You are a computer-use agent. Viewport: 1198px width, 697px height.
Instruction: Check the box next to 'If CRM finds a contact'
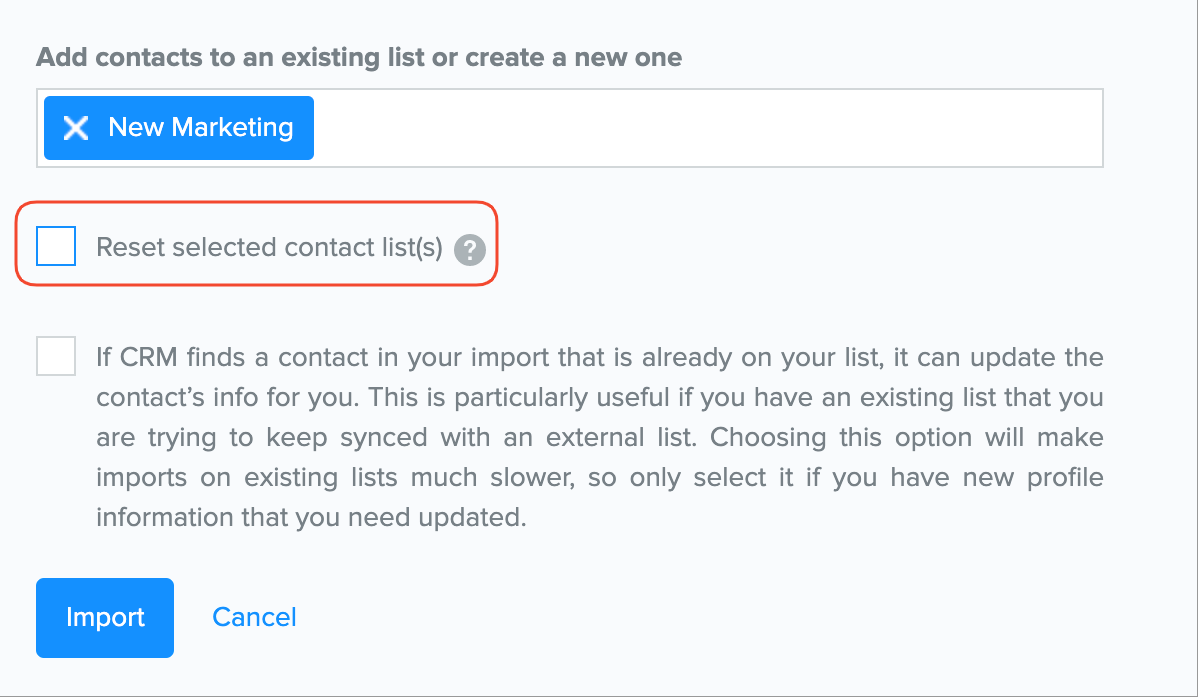coord(56,356)
